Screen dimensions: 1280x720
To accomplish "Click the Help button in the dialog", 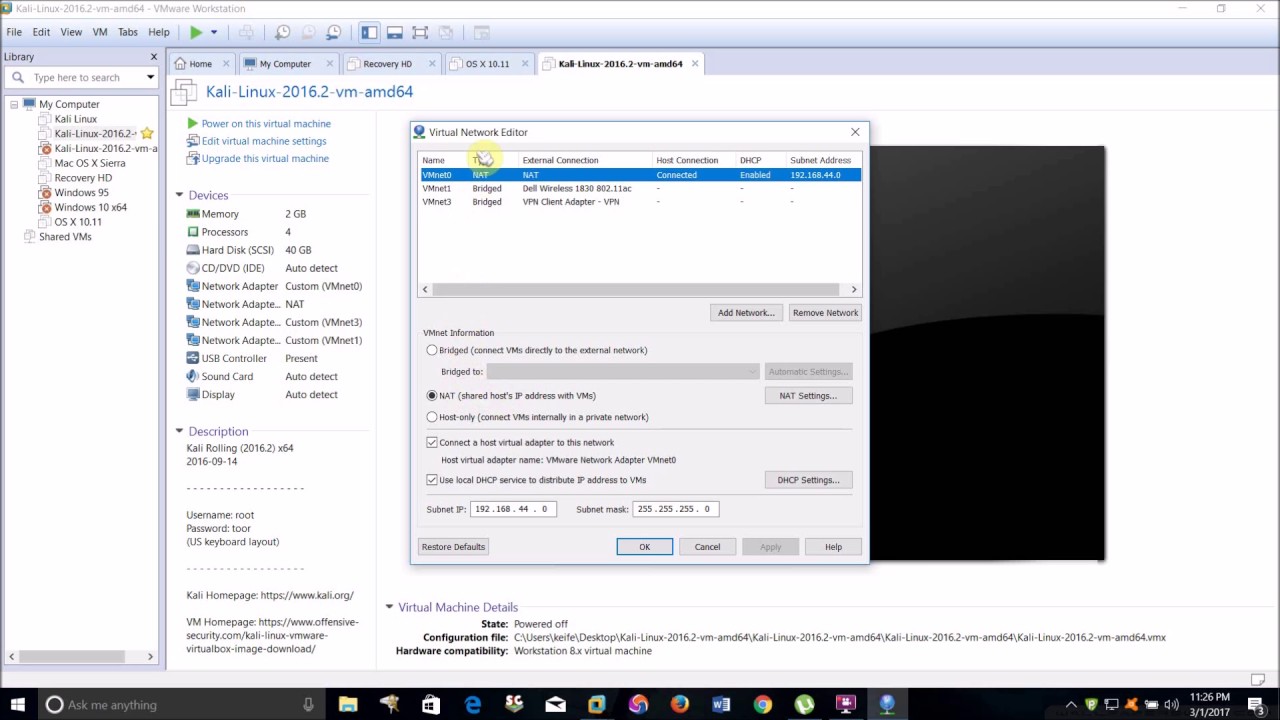I will pos(833,547).
